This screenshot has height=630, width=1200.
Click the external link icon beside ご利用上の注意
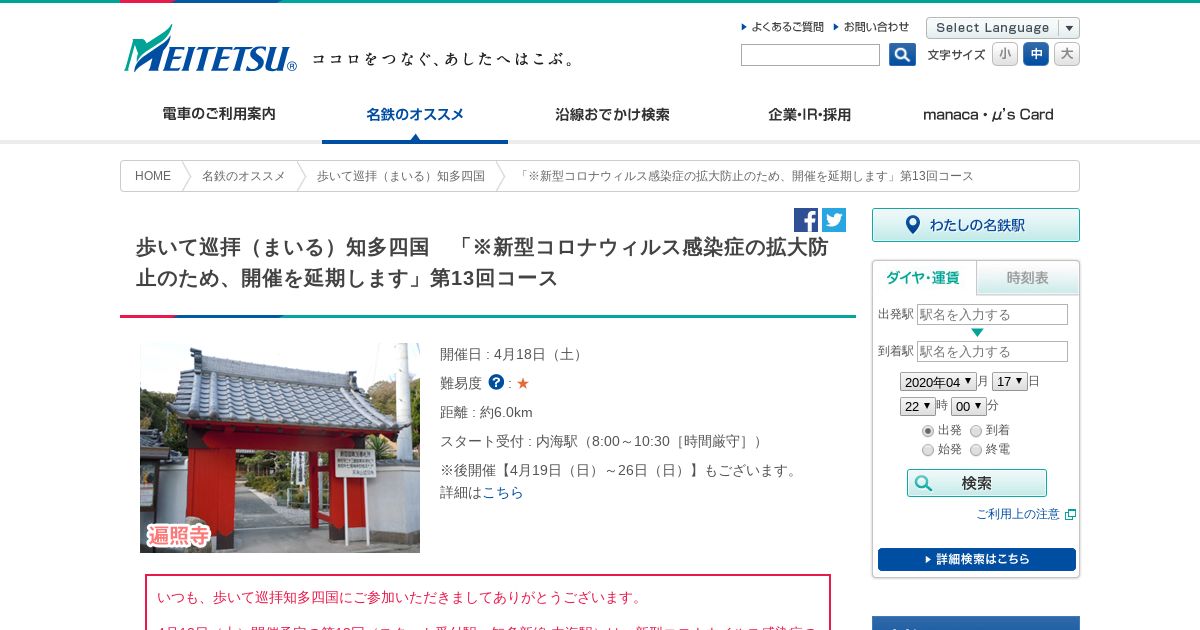pos(1070,514)
